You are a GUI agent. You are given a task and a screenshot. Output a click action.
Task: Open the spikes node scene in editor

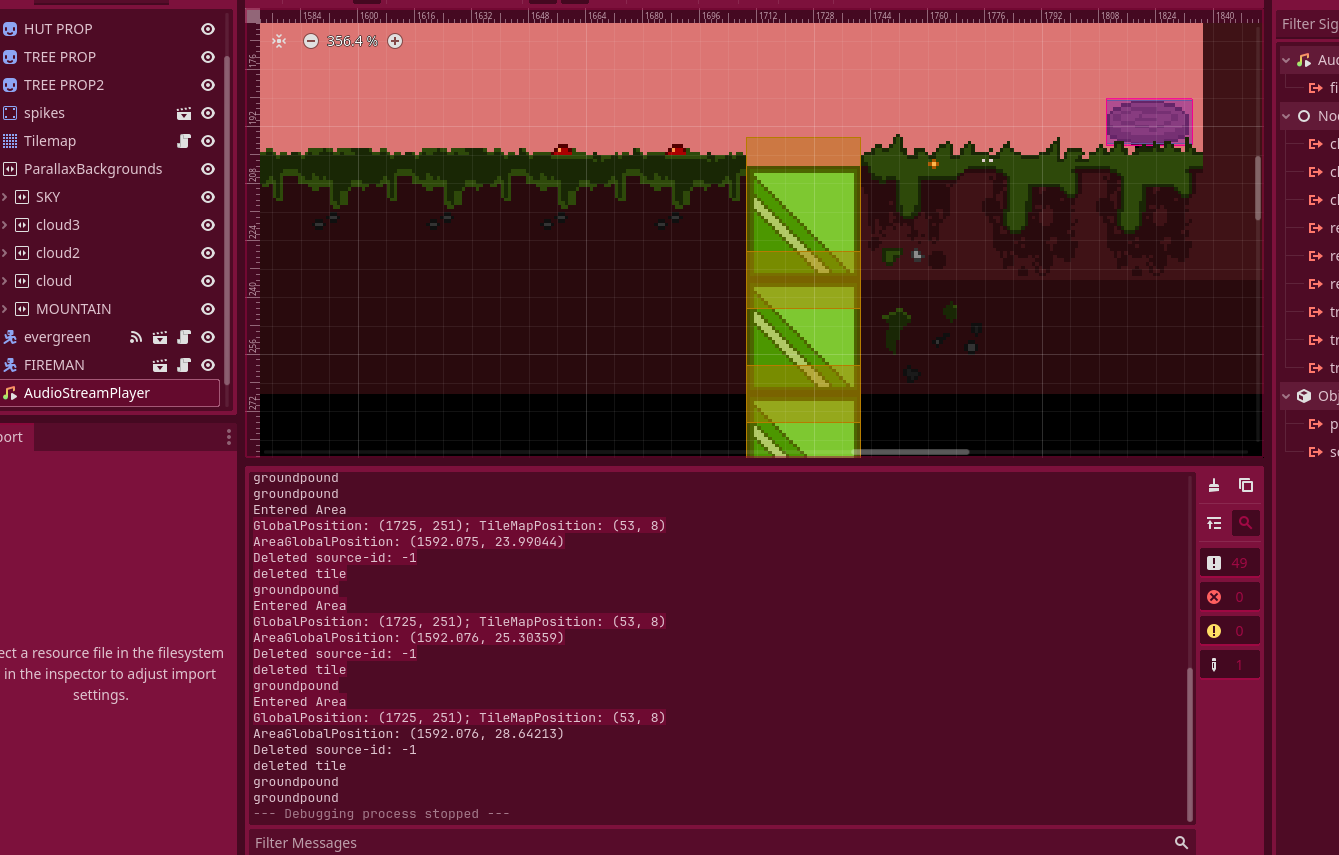184,113
